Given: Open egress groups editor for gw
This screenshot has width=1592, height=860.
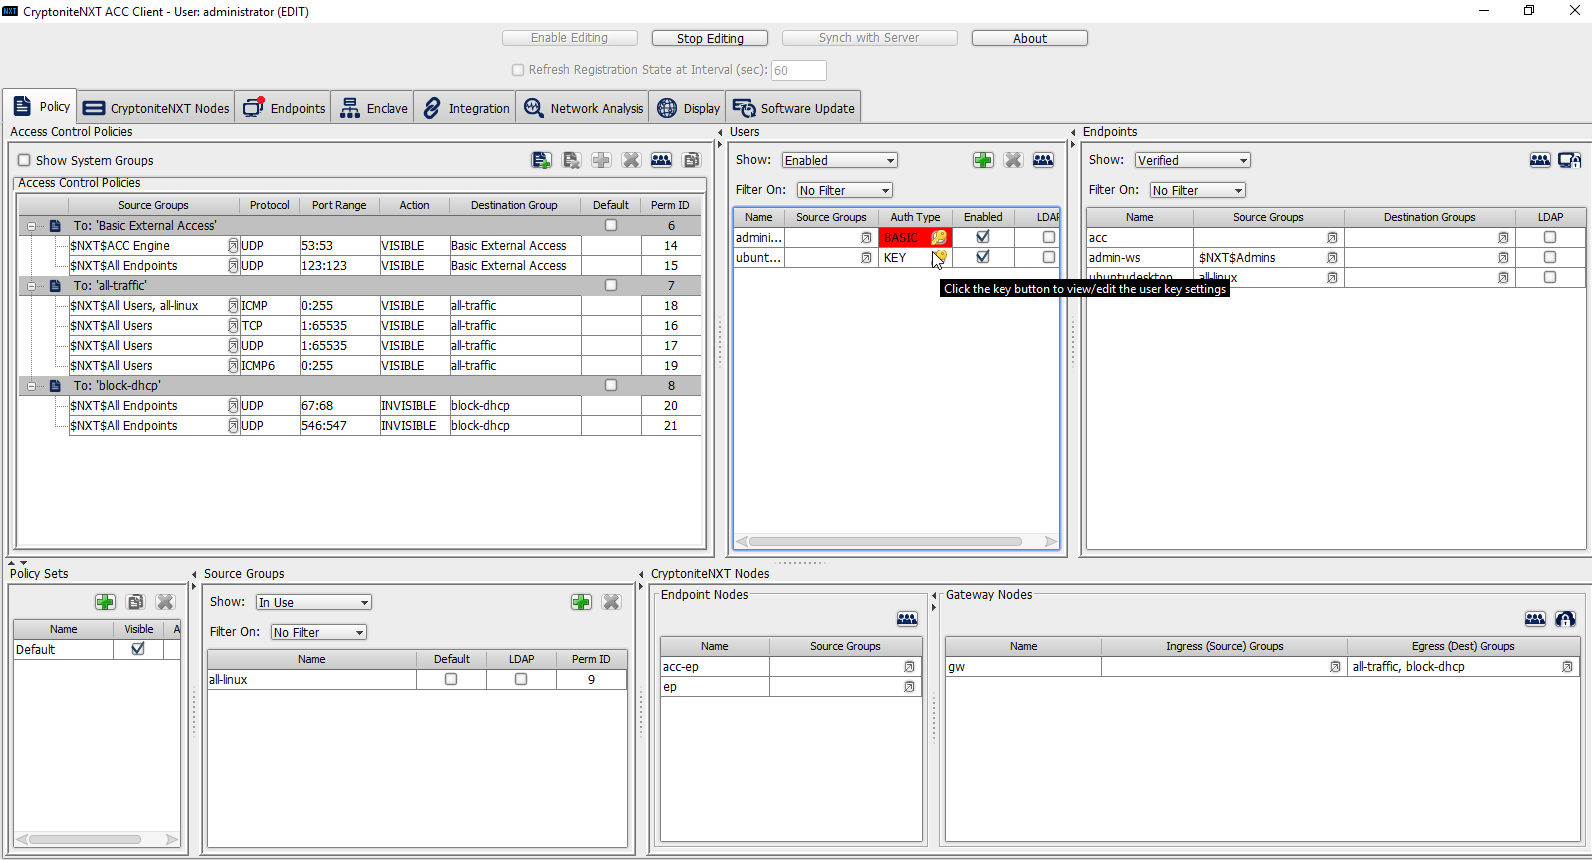Looking at the screenshot, I should pos(1567,667).
